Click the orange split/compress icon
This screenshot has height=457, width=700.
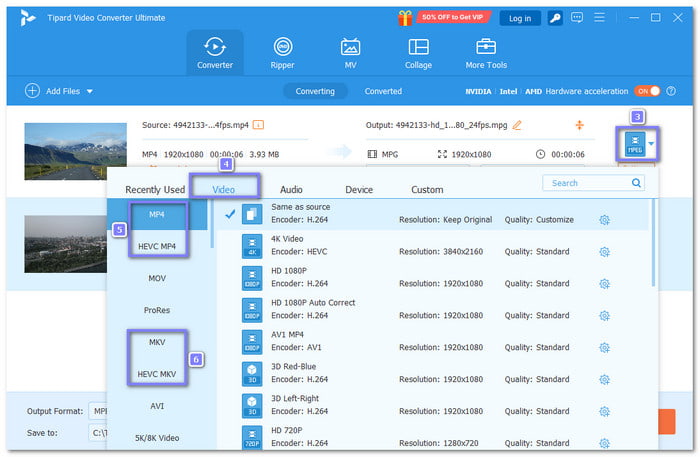579,125
